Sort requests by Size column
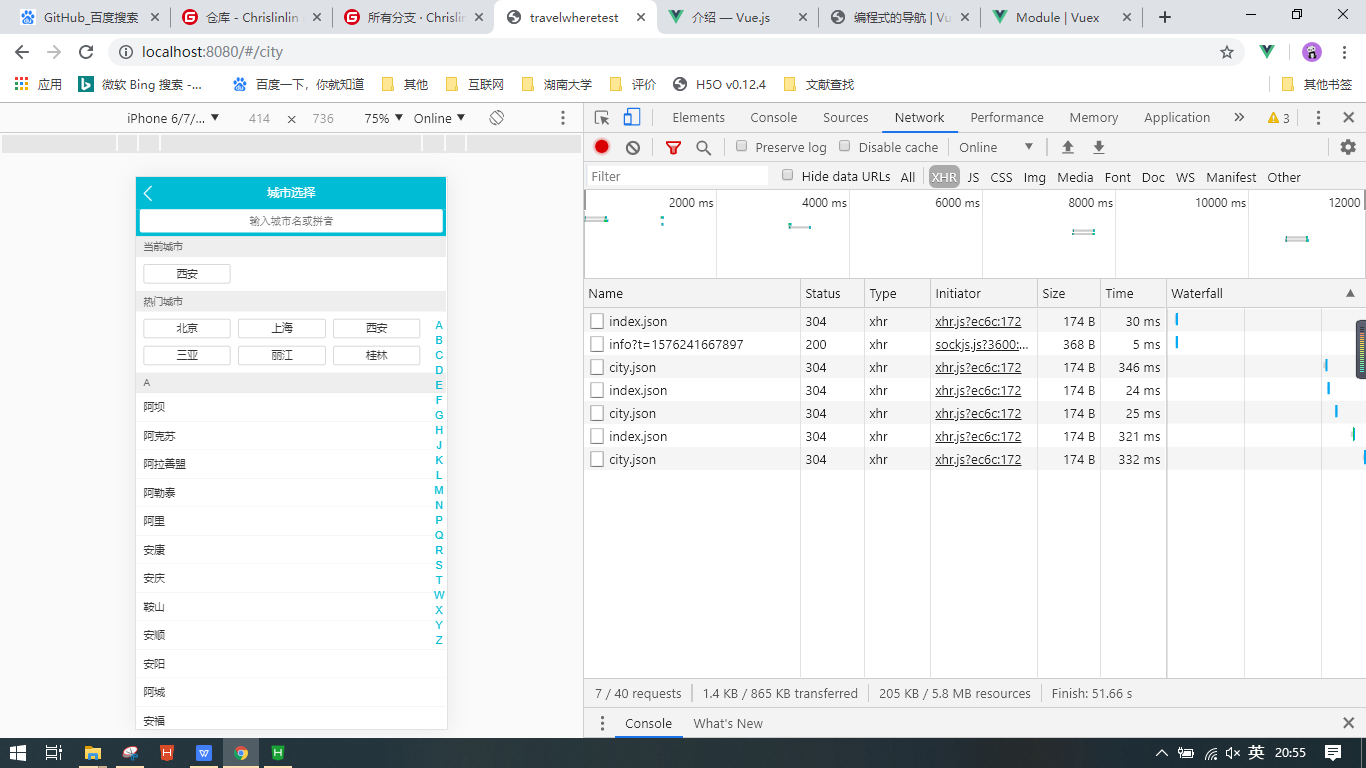Image resolution: width=1366 pixels, height=768 pixels. coord(1067,293)
